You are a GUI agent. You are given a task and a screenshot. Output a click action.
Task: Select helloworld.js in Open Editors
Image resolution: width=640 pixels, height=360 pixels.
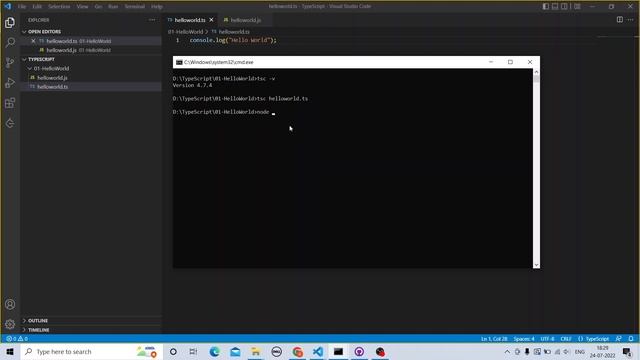91,50
